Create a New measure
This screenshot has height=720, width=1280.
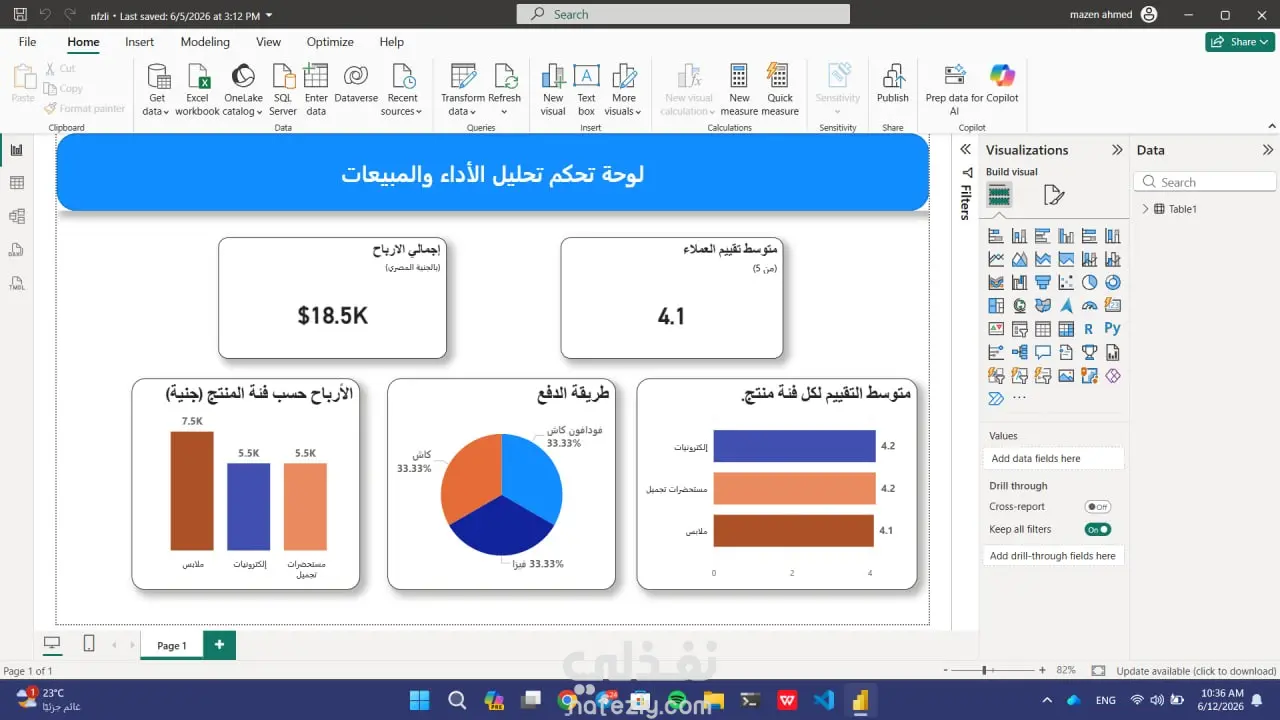(739, 90)
